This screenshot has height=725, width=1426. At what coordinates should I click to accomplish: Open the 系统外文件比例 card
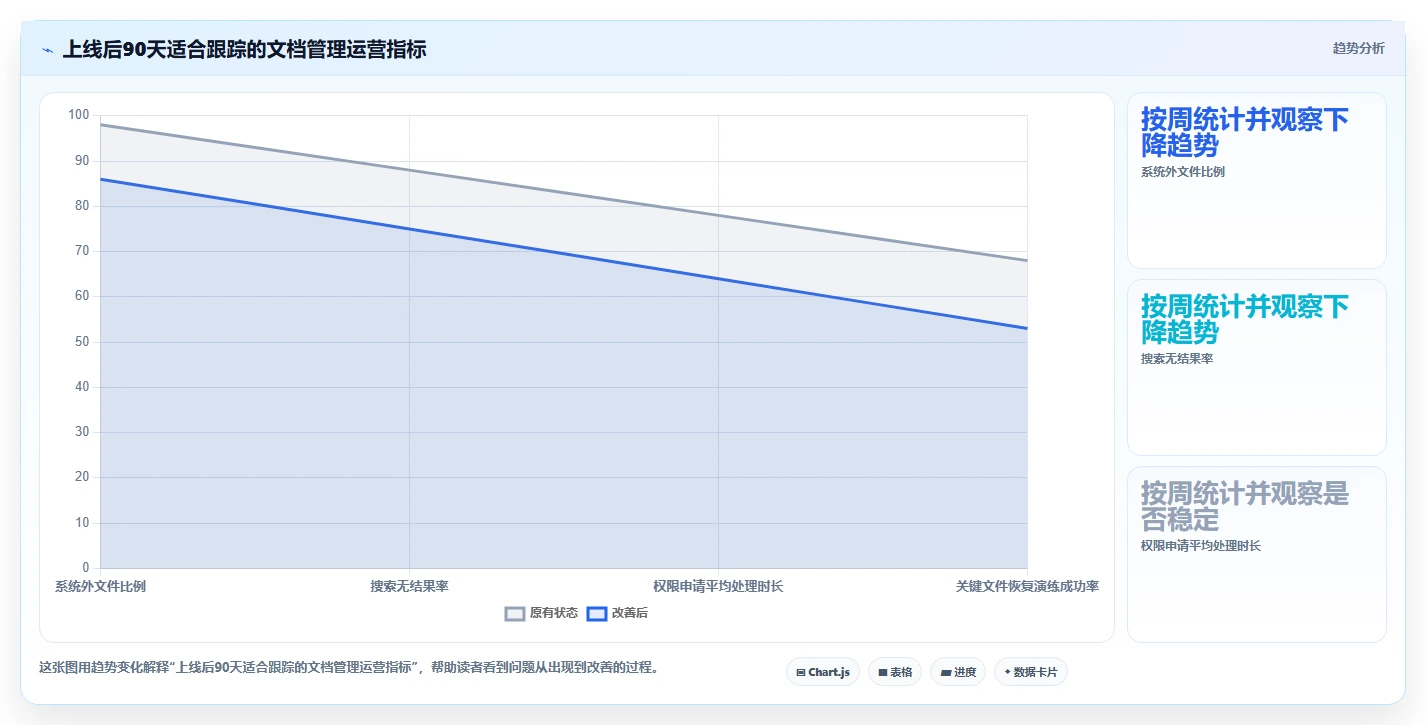[x=1257, y=181]
